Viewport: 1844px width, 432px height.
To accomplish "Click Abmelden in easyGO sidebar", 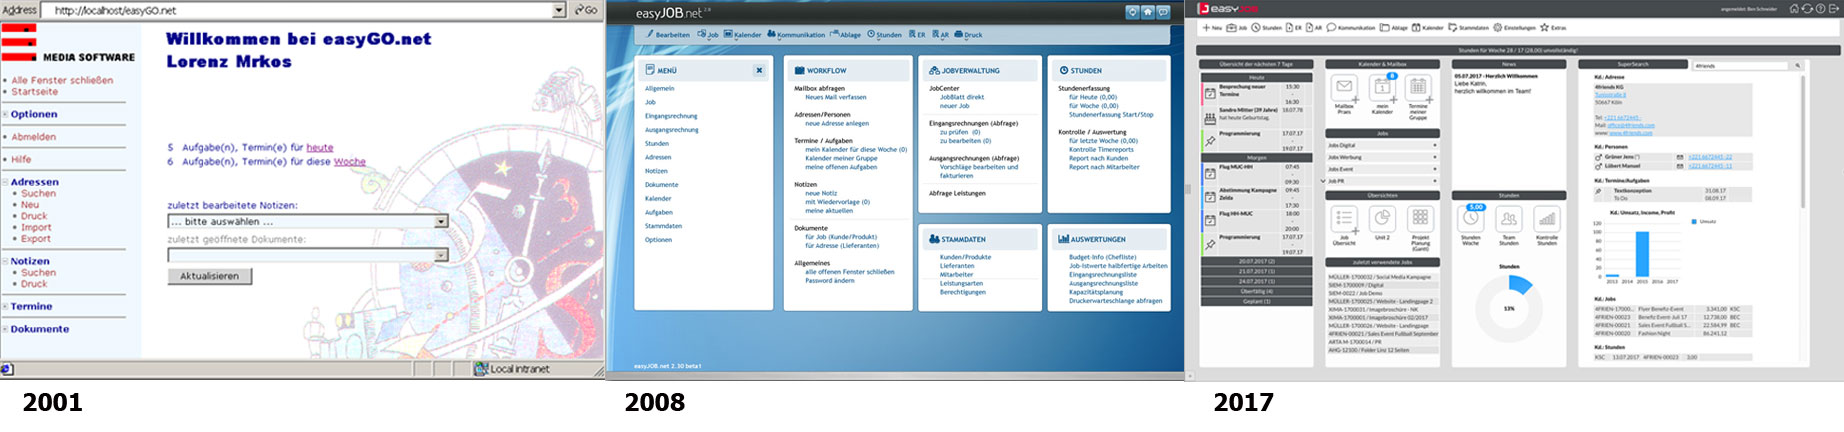I will coord(34,137).
